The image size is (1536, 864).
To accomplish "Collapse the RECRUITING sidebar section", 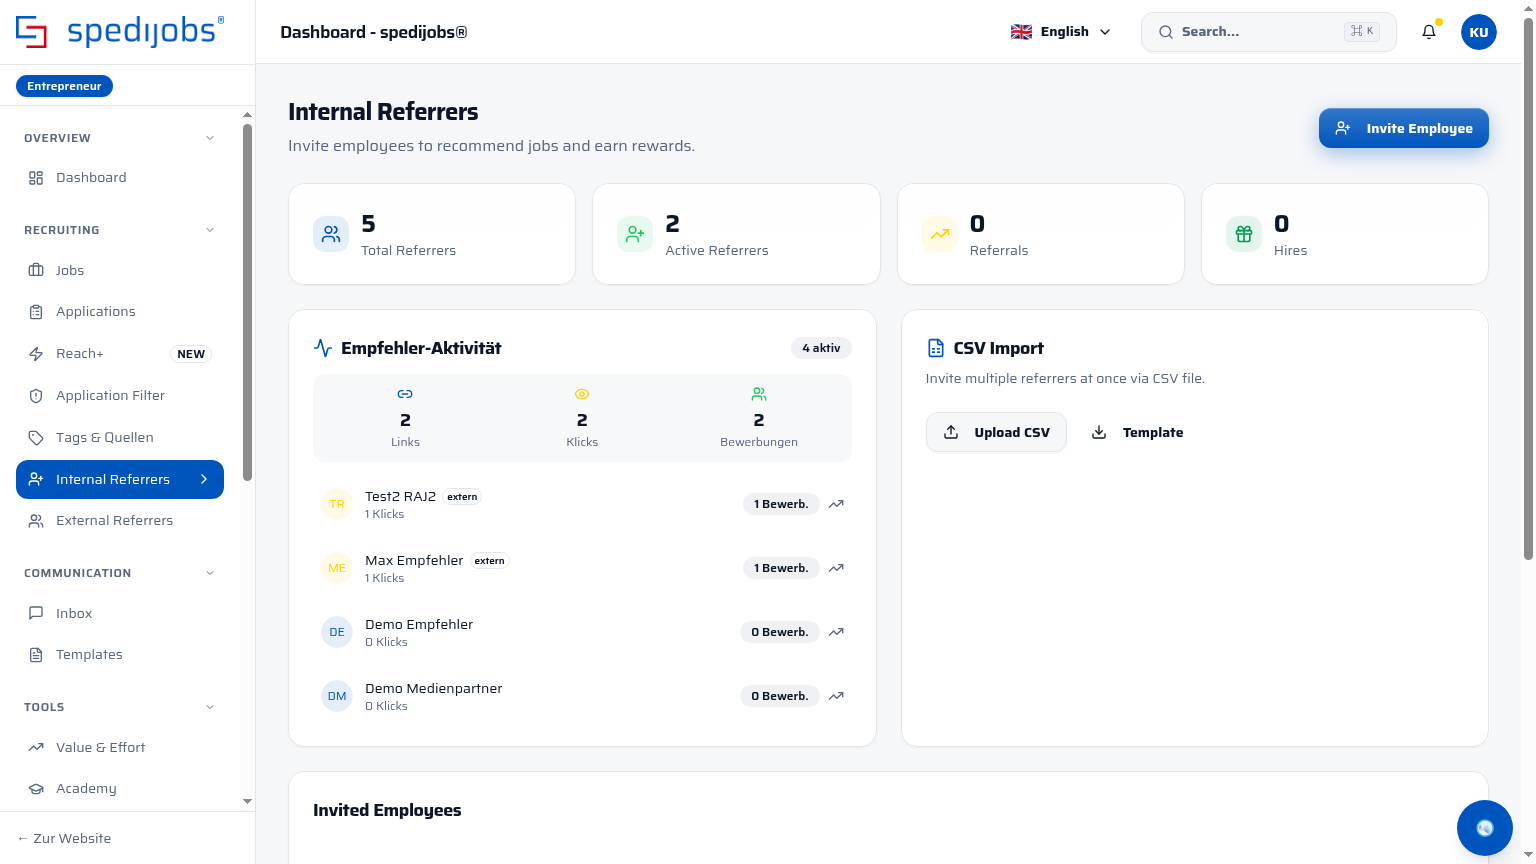I will (210, 230).
